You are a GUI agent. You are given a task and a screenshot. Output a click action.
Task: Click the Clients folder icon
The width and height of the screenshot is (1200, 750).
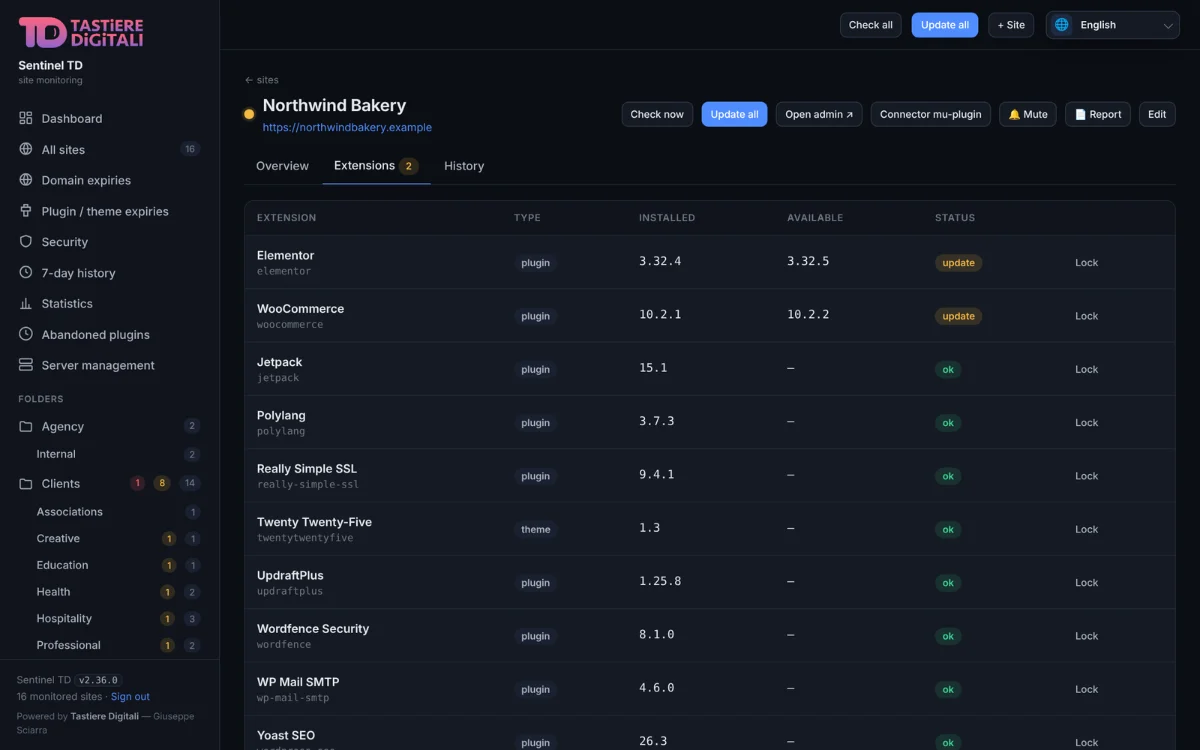[26, 483]
